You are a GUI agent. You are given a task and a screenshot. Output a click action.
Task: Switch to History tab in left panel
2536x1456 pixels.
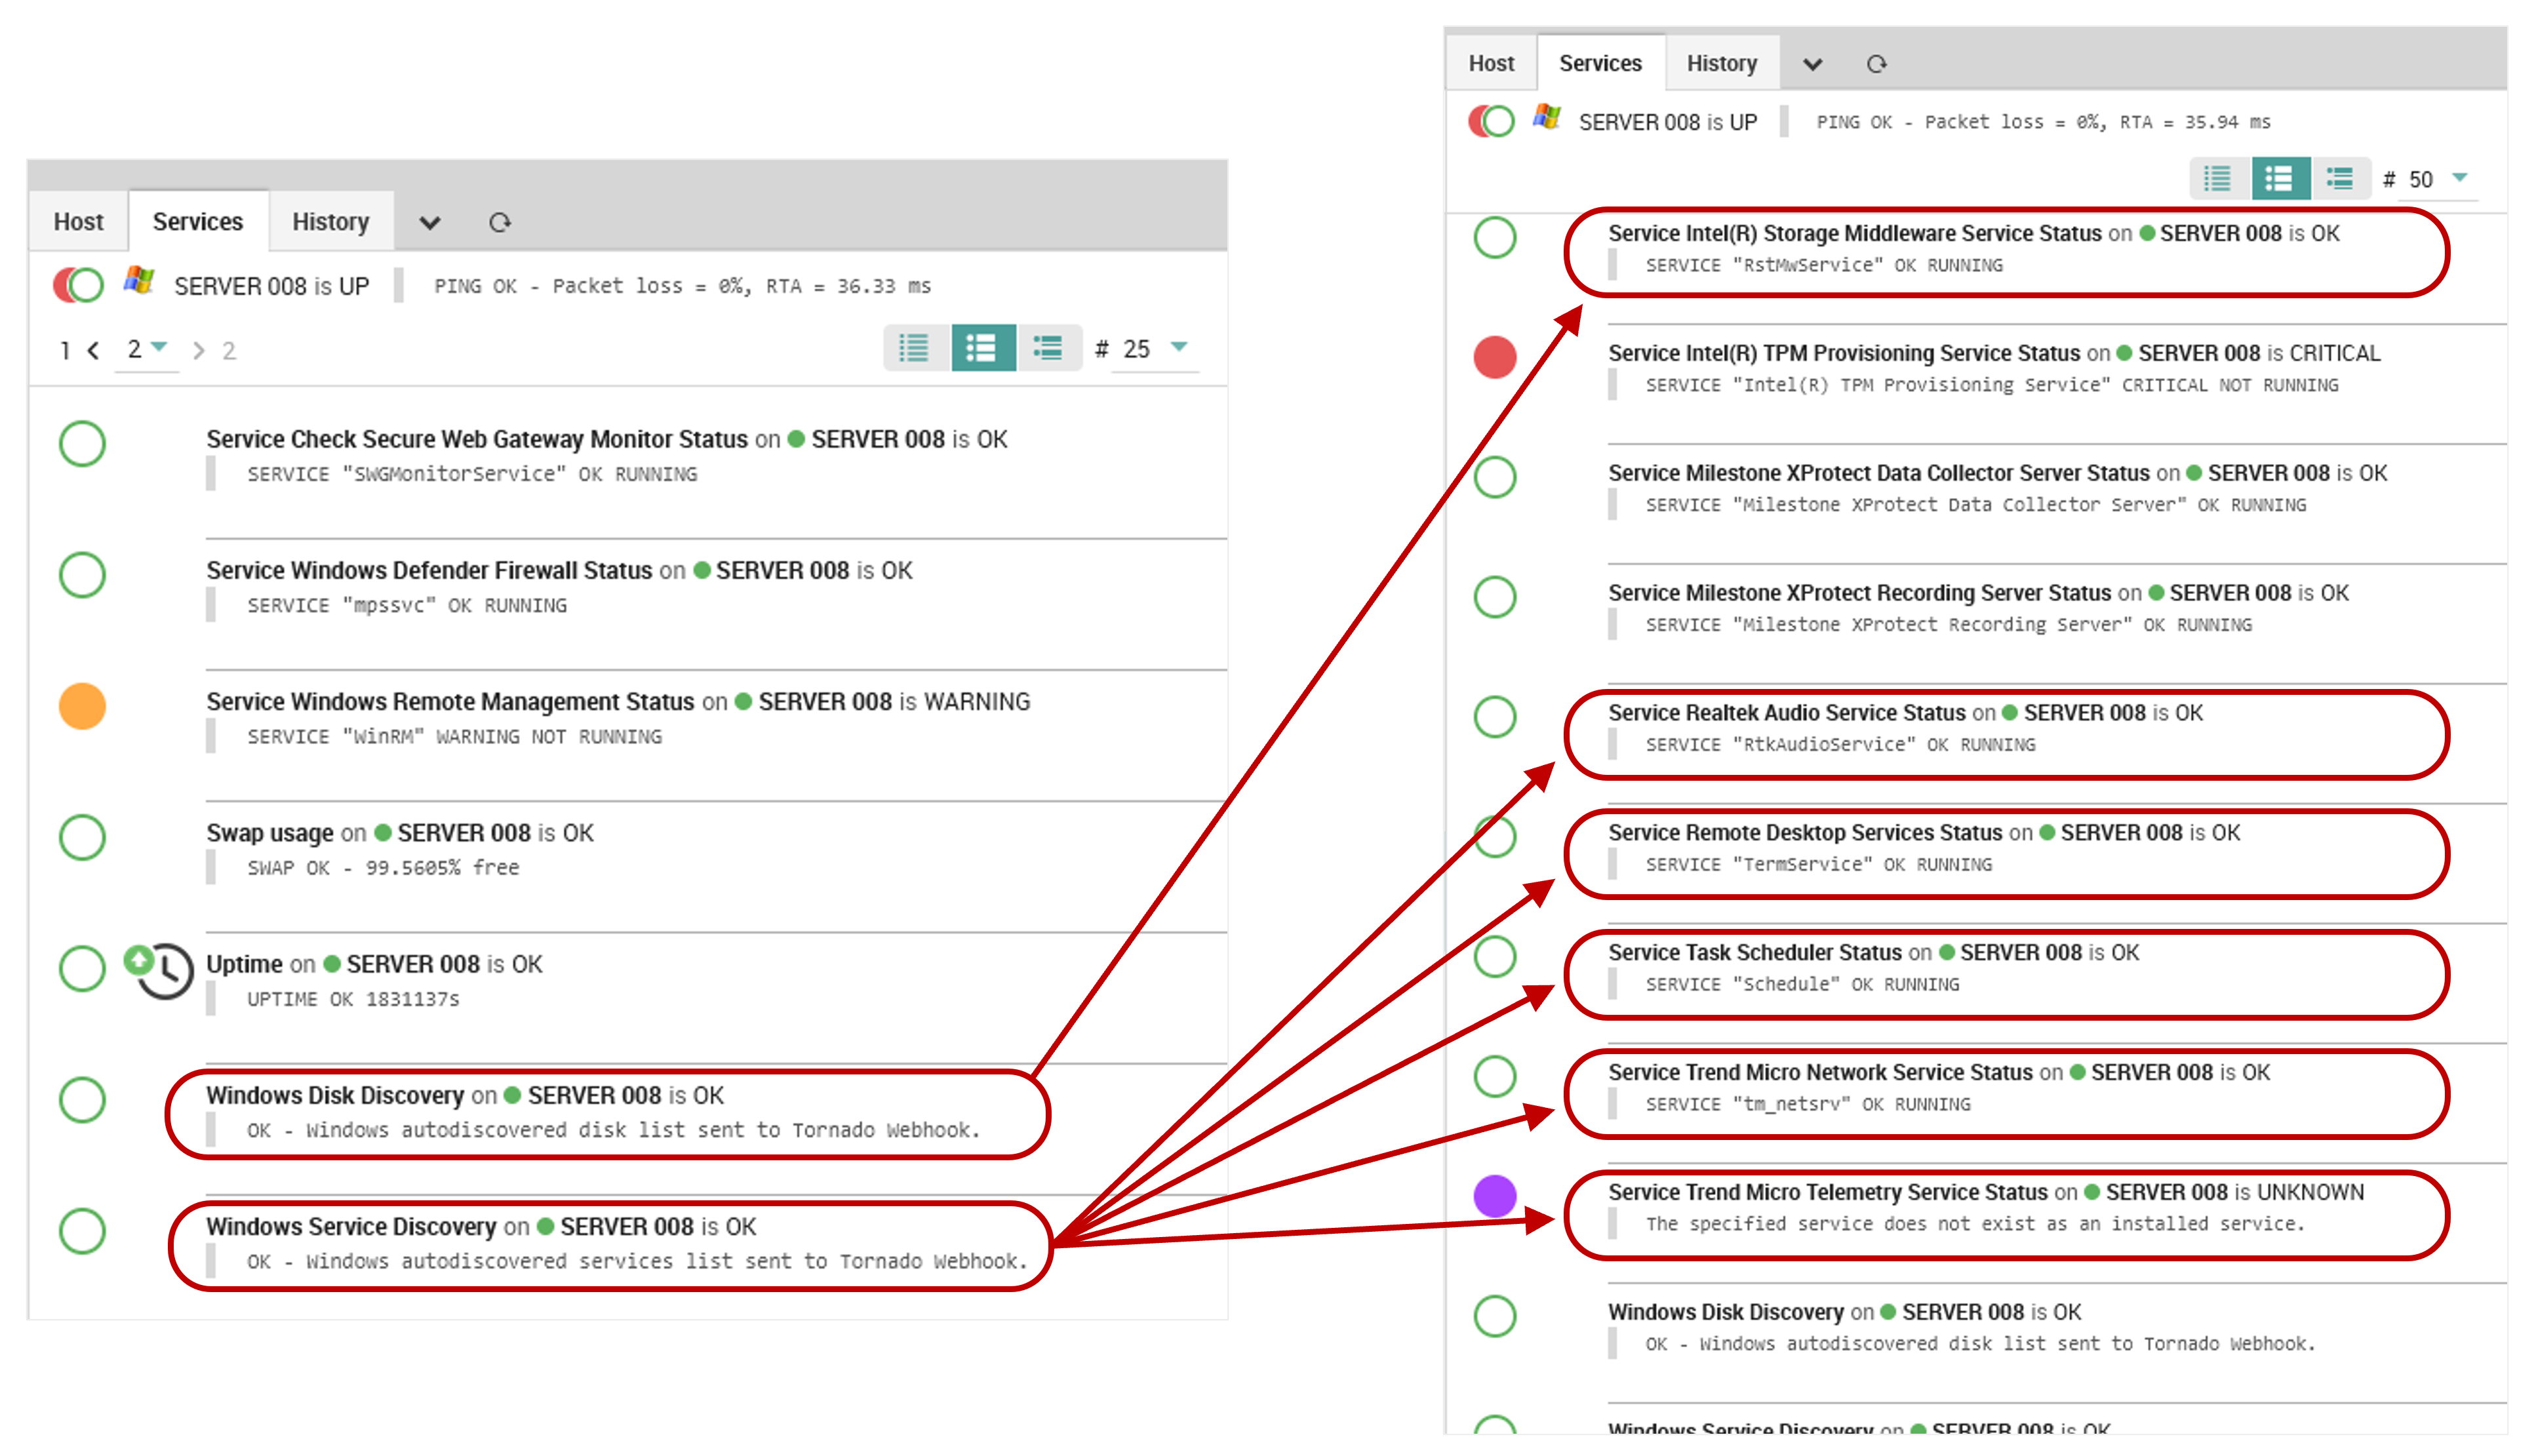tap(331, 221)
